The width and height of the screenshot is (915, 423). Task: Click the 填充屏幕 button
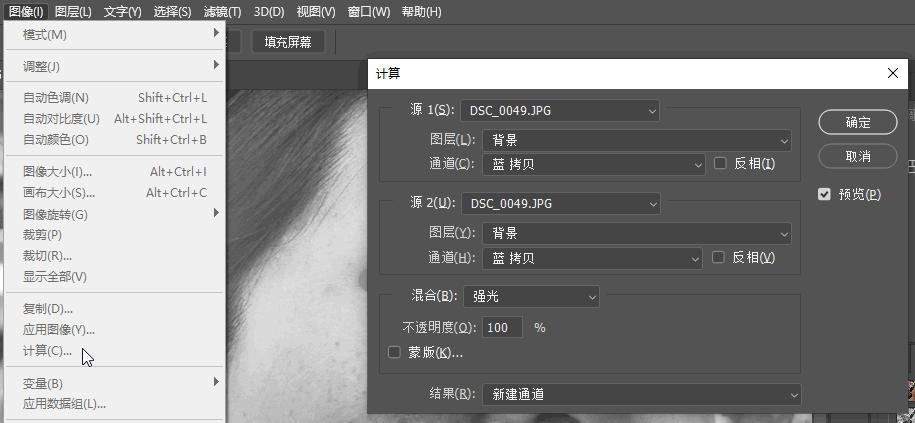(x=288, y=42)
